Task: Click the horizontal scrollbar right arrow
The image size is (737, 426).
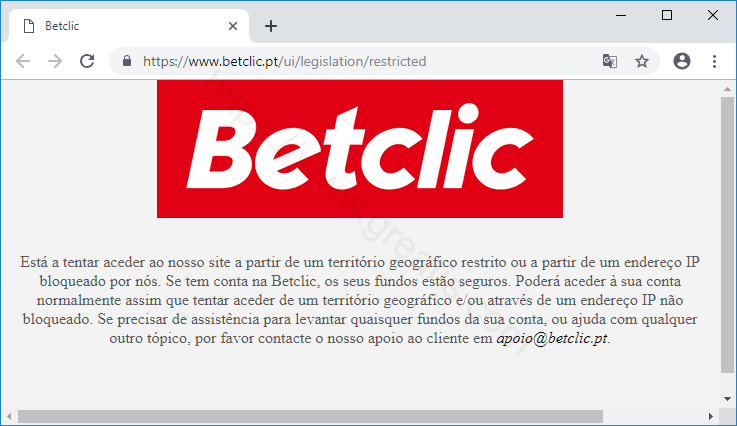Action: click(x=710, y=417)
